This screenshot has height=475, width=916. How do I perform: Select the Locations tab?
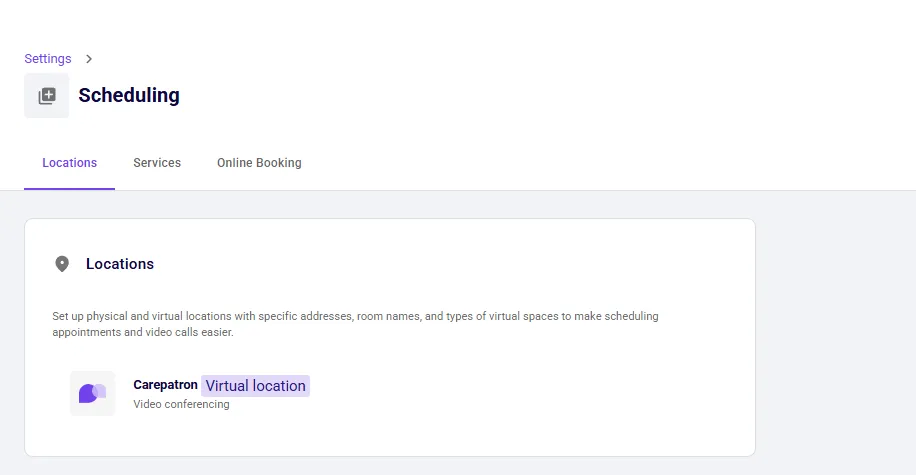pos(69,163)
